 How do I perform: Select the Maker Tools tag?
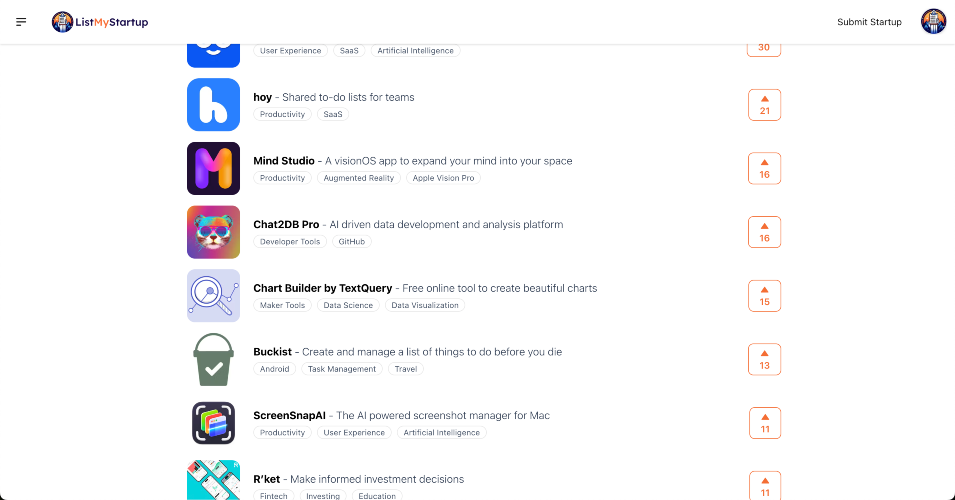coord(283,305)
